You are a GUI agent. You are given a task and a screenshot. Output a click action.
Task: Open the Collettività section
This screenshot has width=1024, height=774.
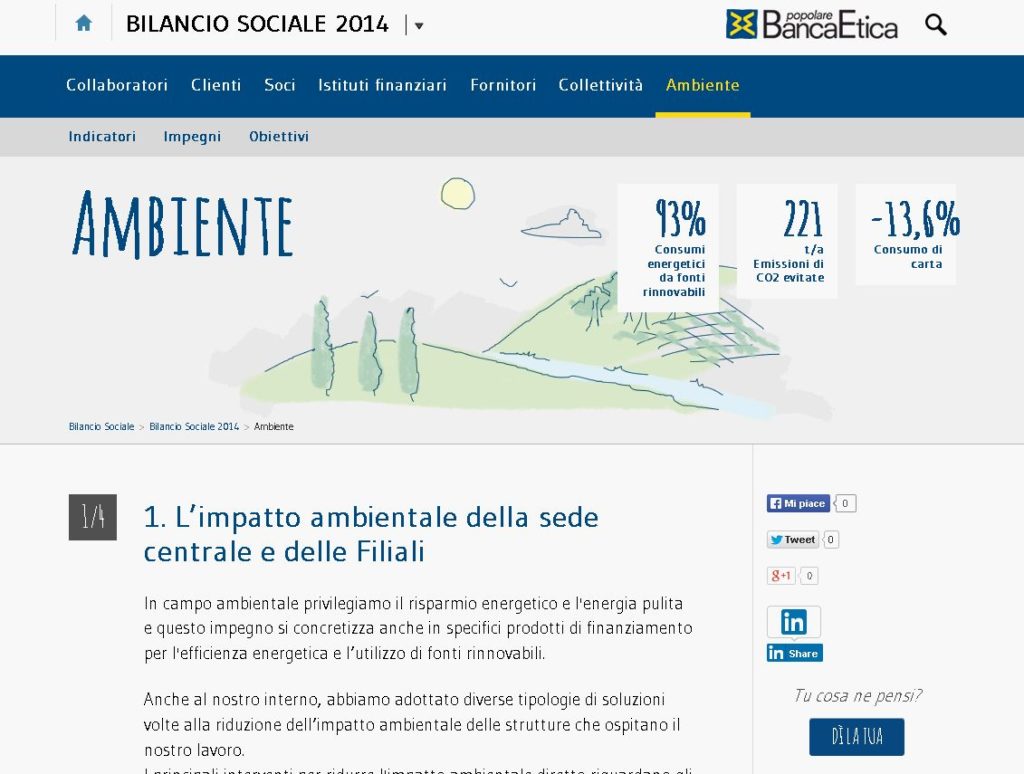600,85
